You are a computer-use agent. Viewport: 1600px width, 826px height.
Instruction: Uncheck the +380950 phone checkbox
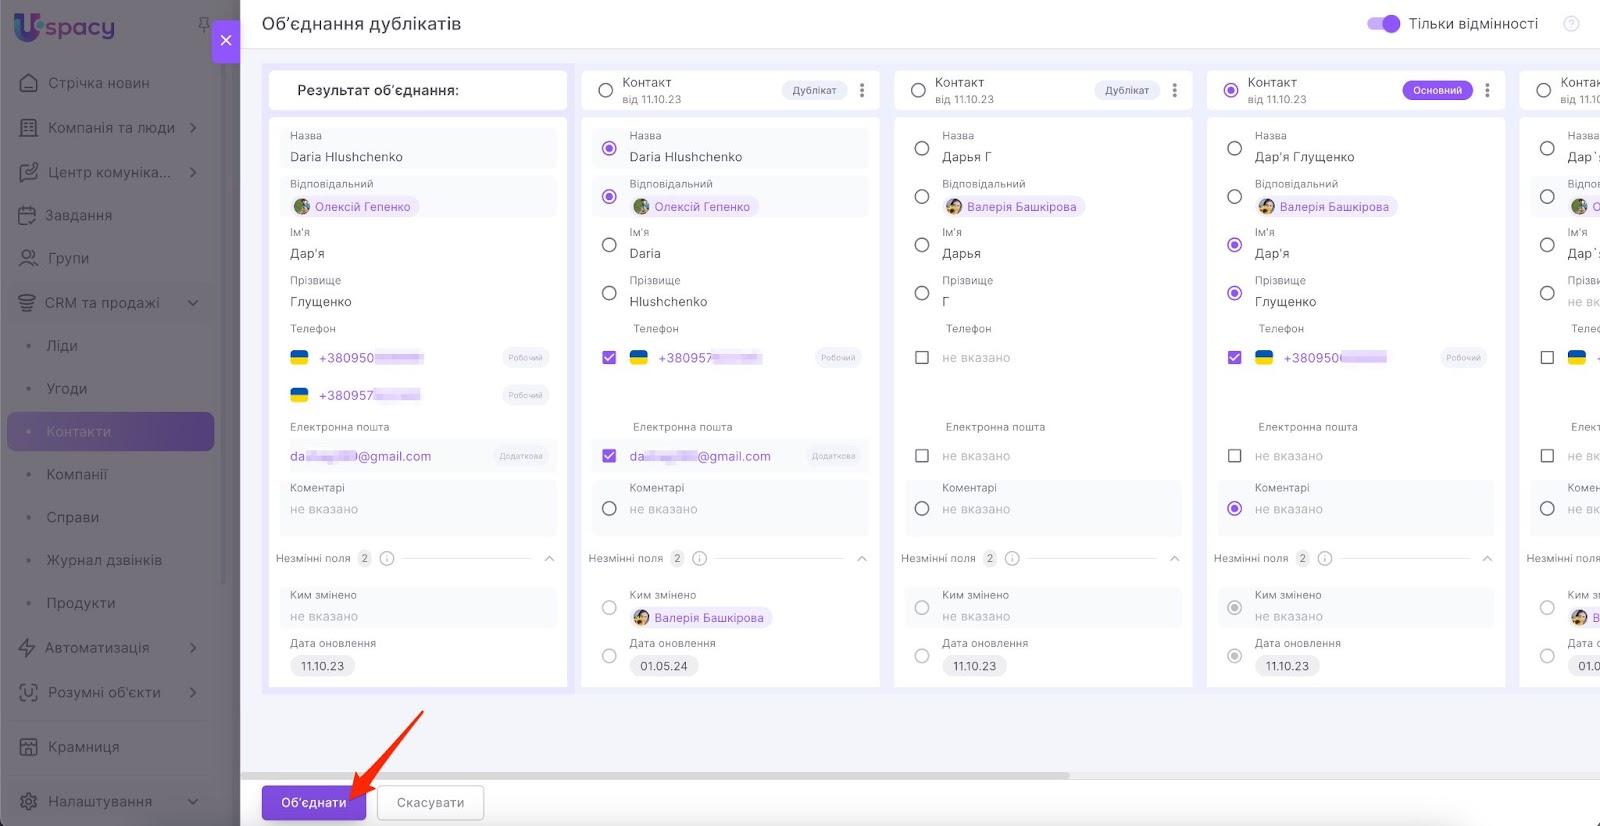pyautogui.click(x=1234, y=357)
